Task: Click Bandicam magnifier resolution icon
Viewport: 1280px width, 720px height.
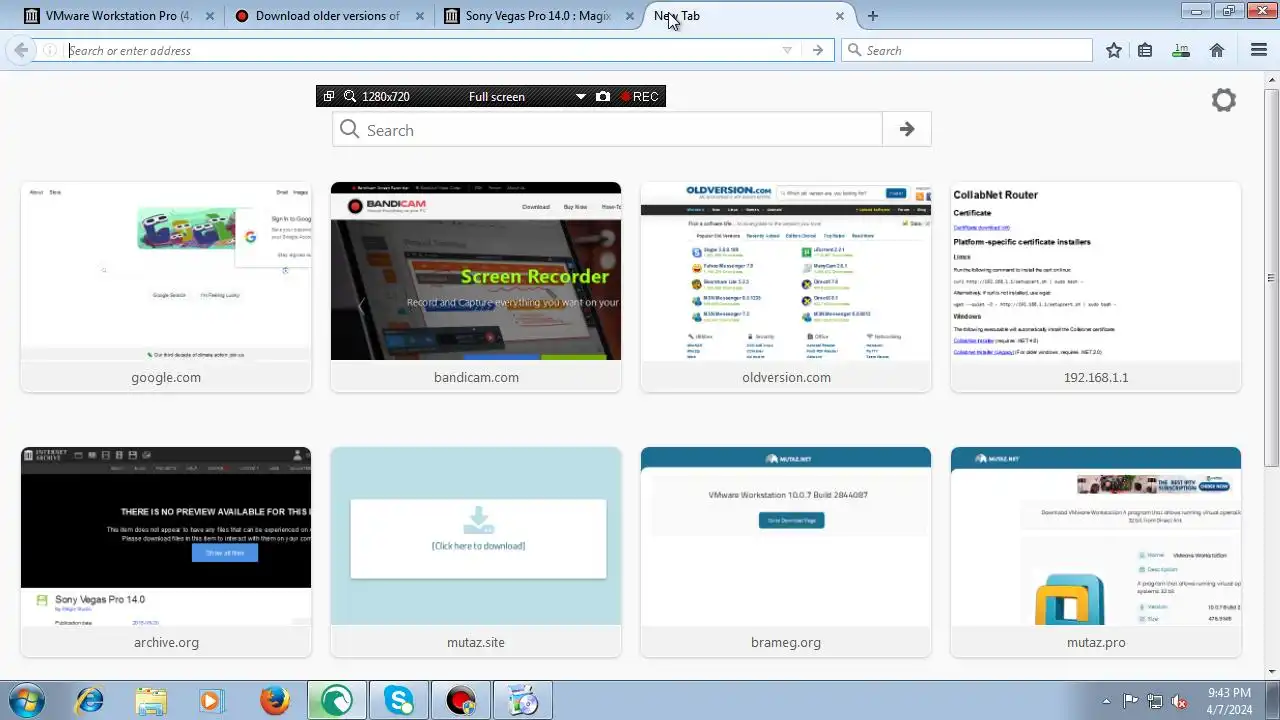Action: [x=350, y=96]
